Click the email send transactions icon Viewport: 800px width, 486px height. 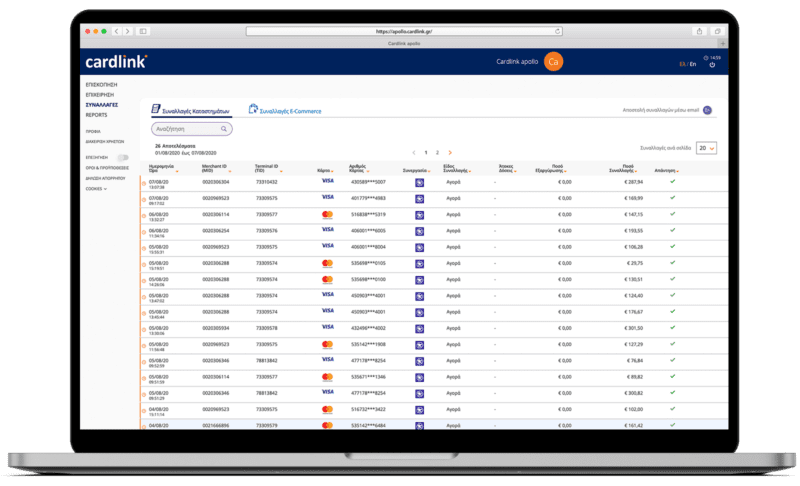click(707, 110)
